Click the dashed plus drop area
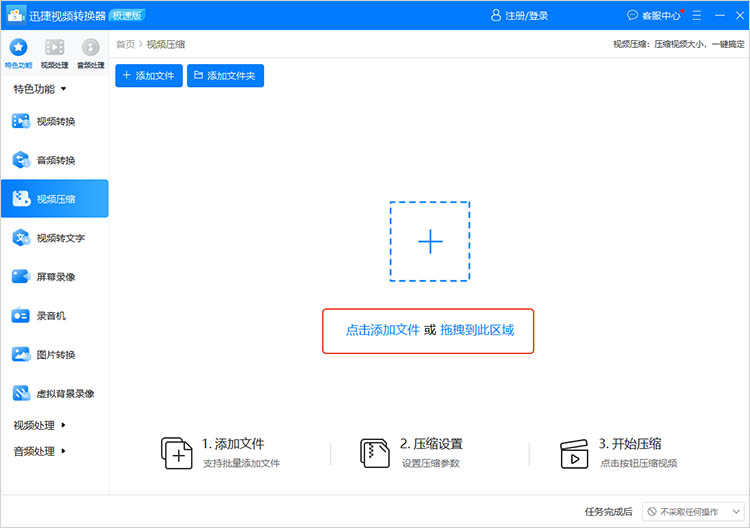The image size is (750, 528). coord(430,242)
